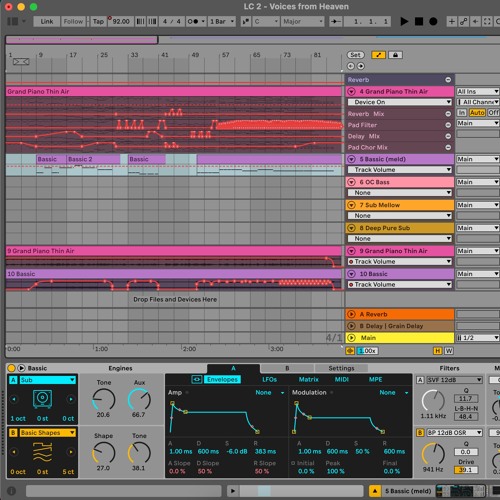Remove the Reverb Mix automation lane
500x500 pixels.
pyautogui.click(x=448, y=114)
